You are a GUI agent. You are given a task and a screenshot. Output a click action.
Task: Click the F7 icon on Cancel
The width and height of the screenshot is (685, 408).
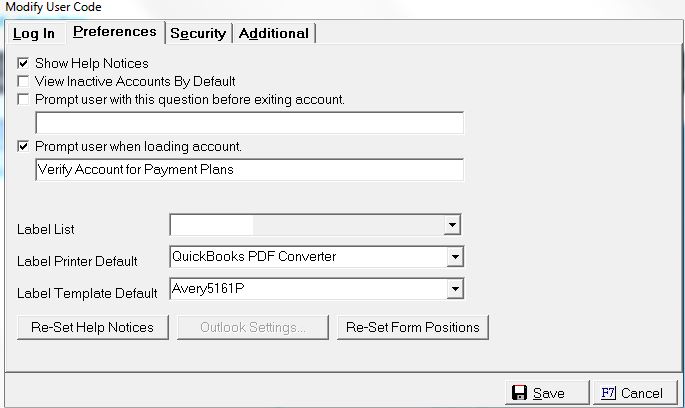608,393
